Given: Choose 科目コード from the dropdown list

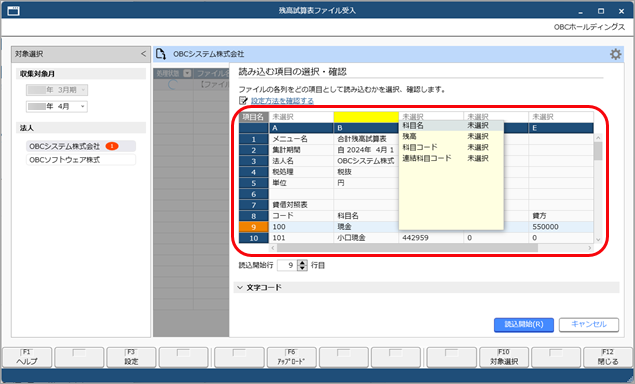Looking at the screenshot, I should click(451, 147).
